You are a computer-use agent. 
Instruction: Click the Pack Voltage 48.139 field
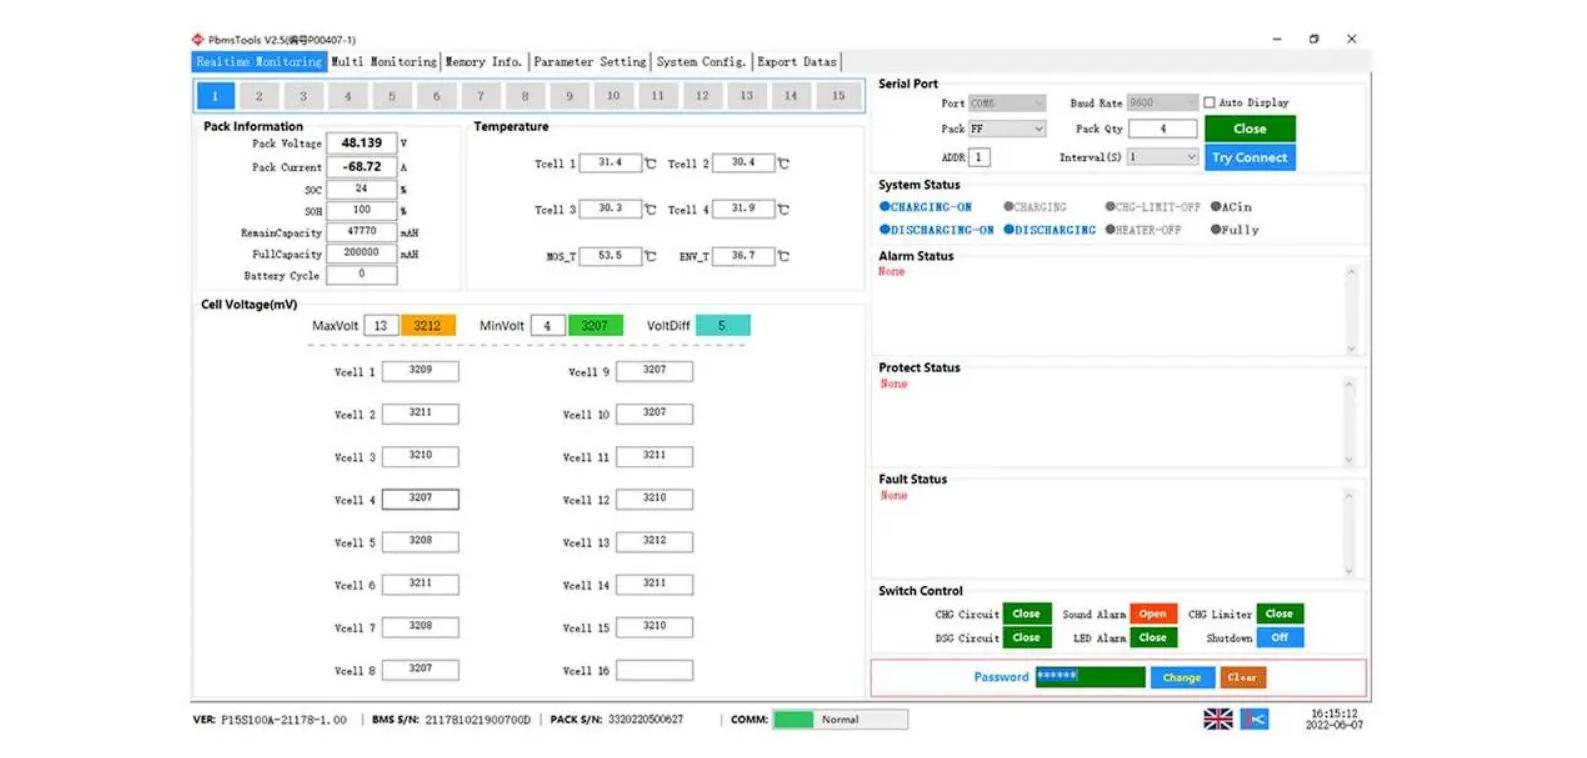coord(362,143)
